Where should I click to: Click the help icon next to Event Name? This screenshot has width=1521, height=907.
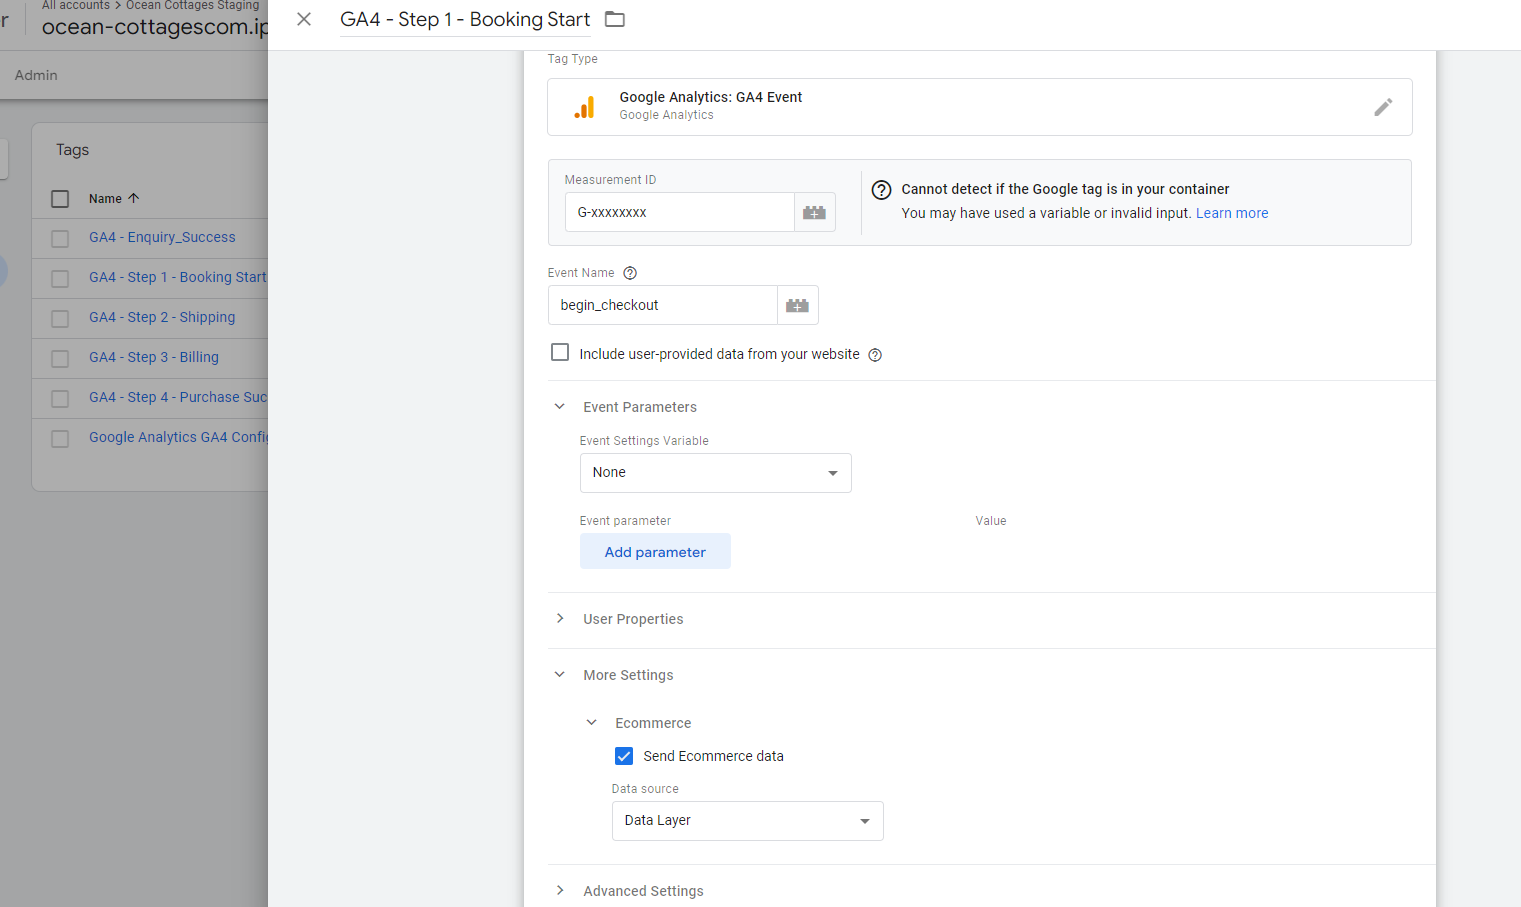(630, 273)
